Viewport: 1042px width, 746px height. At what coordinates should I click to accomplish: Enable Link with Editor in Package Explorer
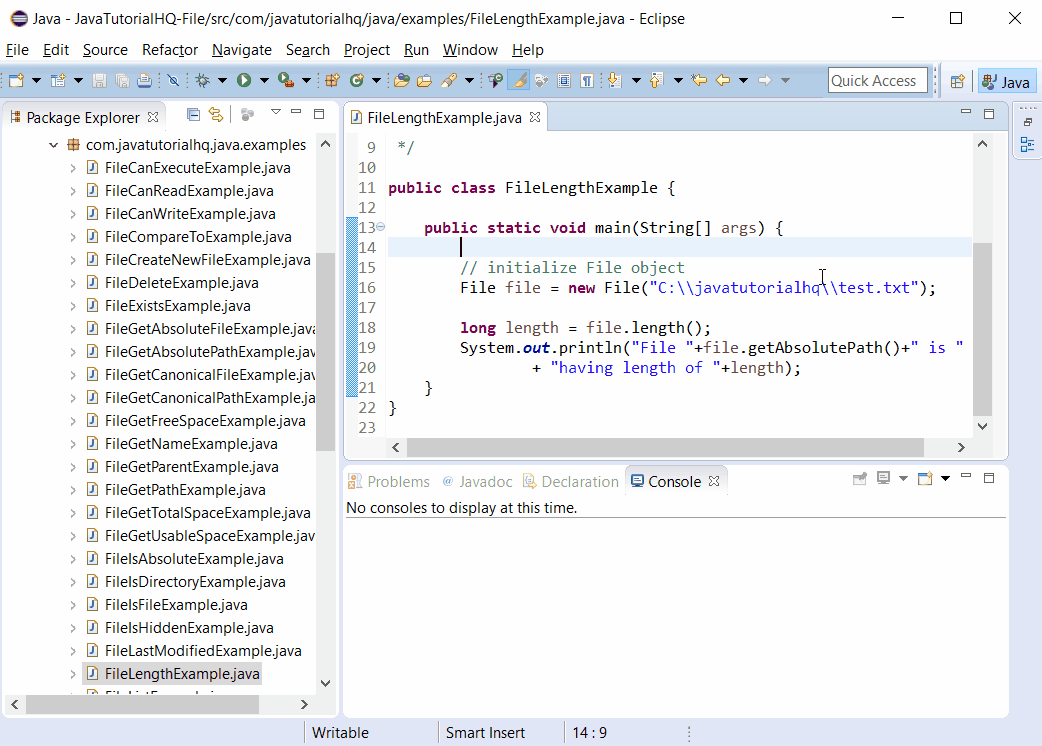[216, 114]
